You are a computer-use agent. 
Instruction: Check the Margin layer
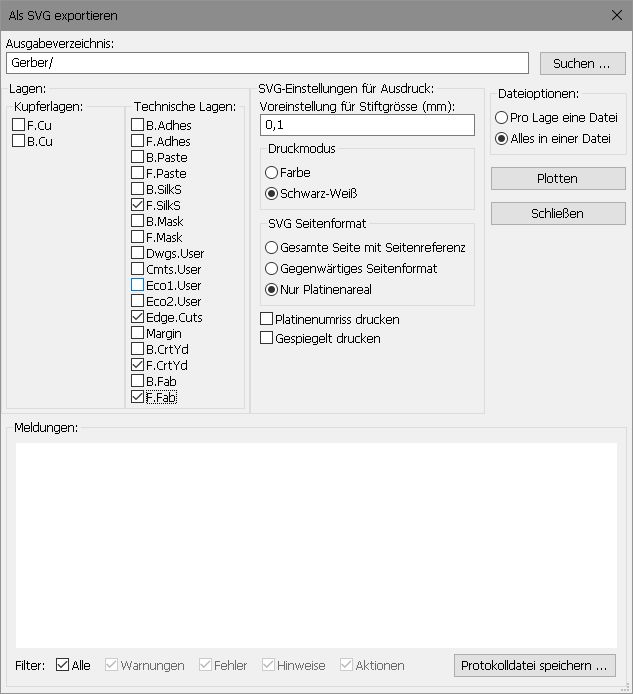point(138,332)
